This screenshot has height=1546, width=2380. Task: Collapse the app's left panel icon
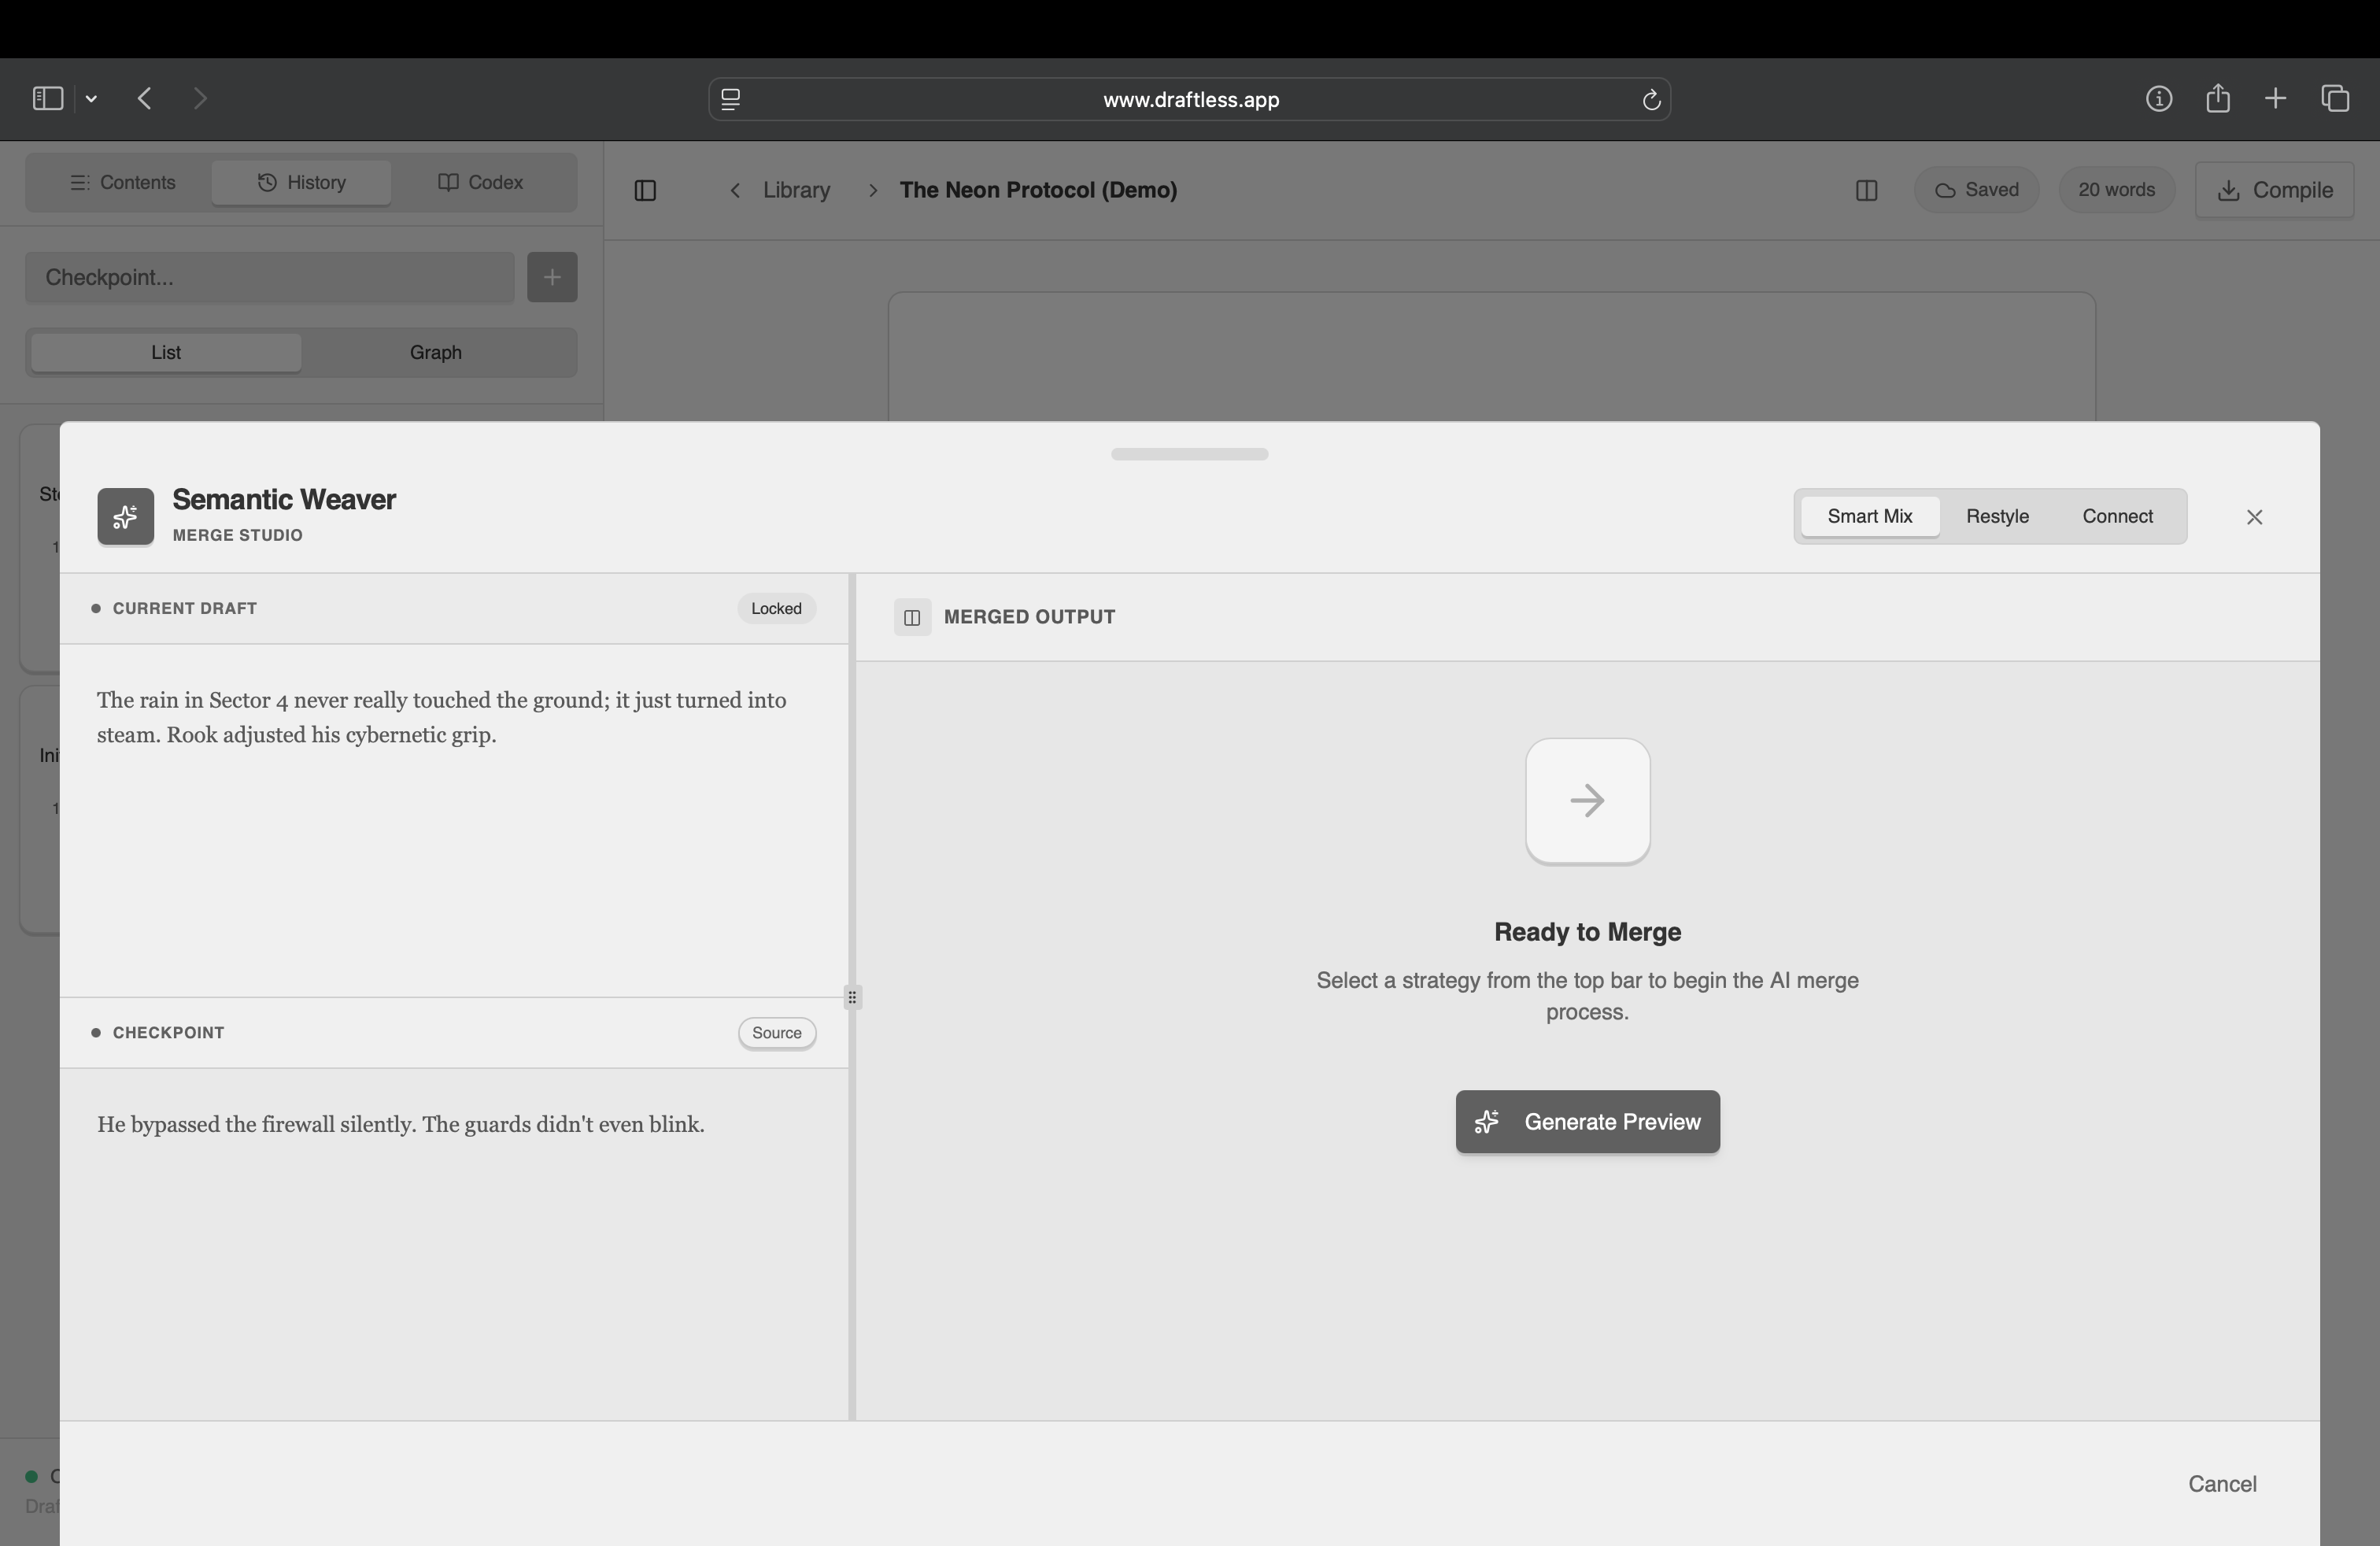[x=645, y=190]
